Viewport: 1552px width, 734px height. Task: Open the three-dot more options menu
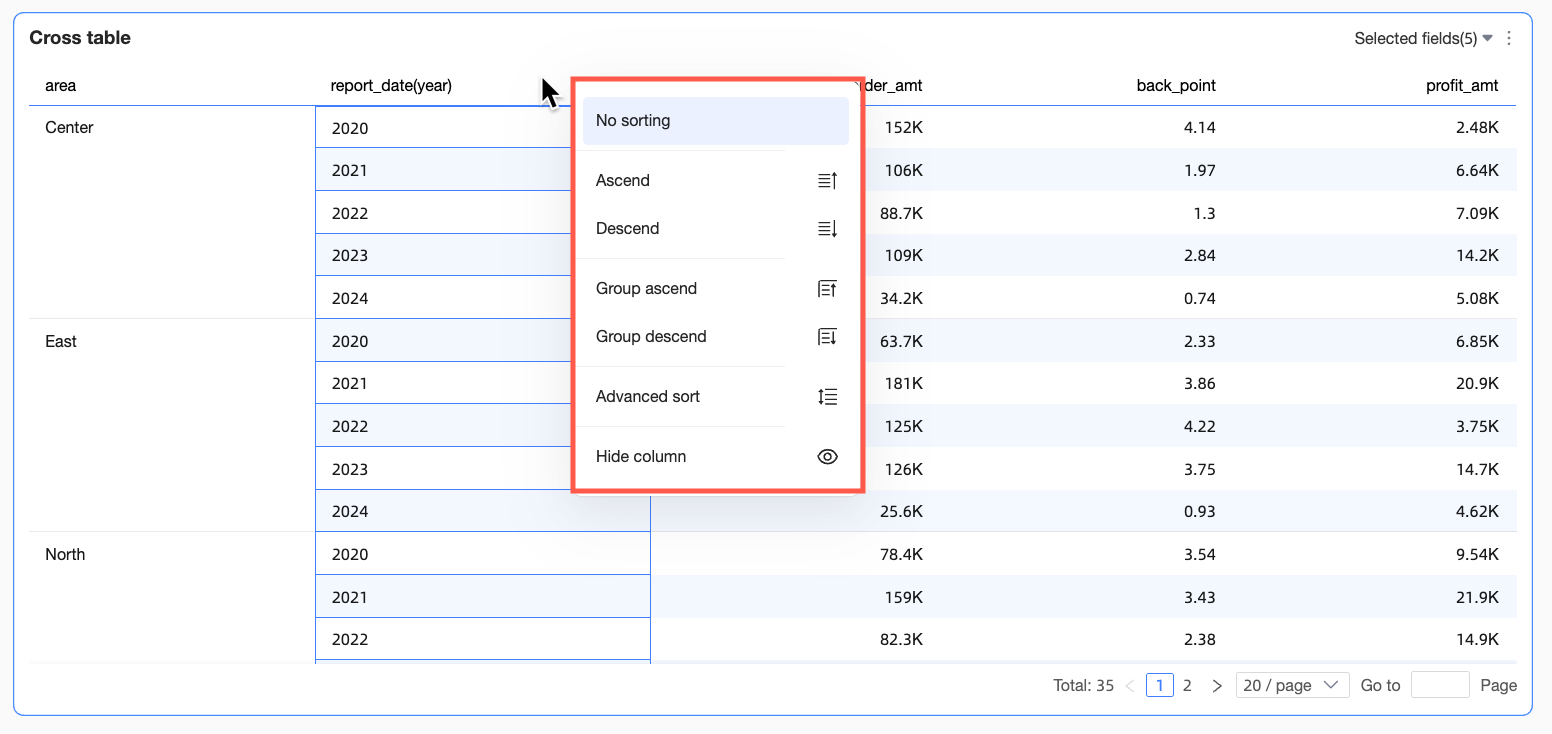[1509, 39]
